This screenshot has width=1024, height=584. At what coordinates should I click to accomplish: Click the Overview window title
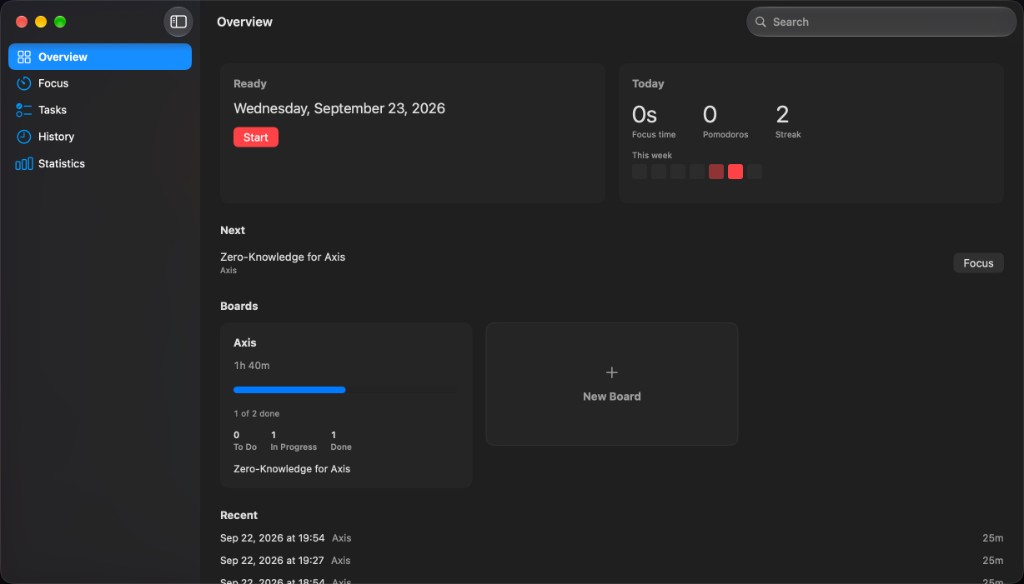pyautogui.click(x=245, y=22)
